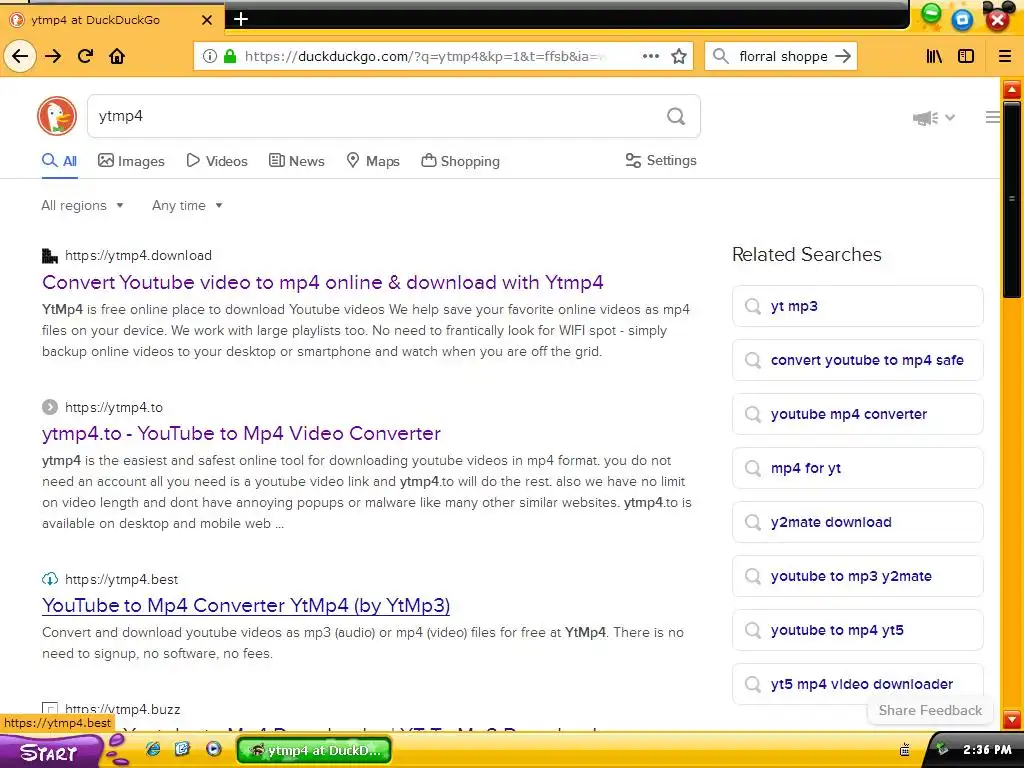Switch to the Images tab
Image resolution: width=1024 pixels, height=768 pixels.
tap(131, 161)
